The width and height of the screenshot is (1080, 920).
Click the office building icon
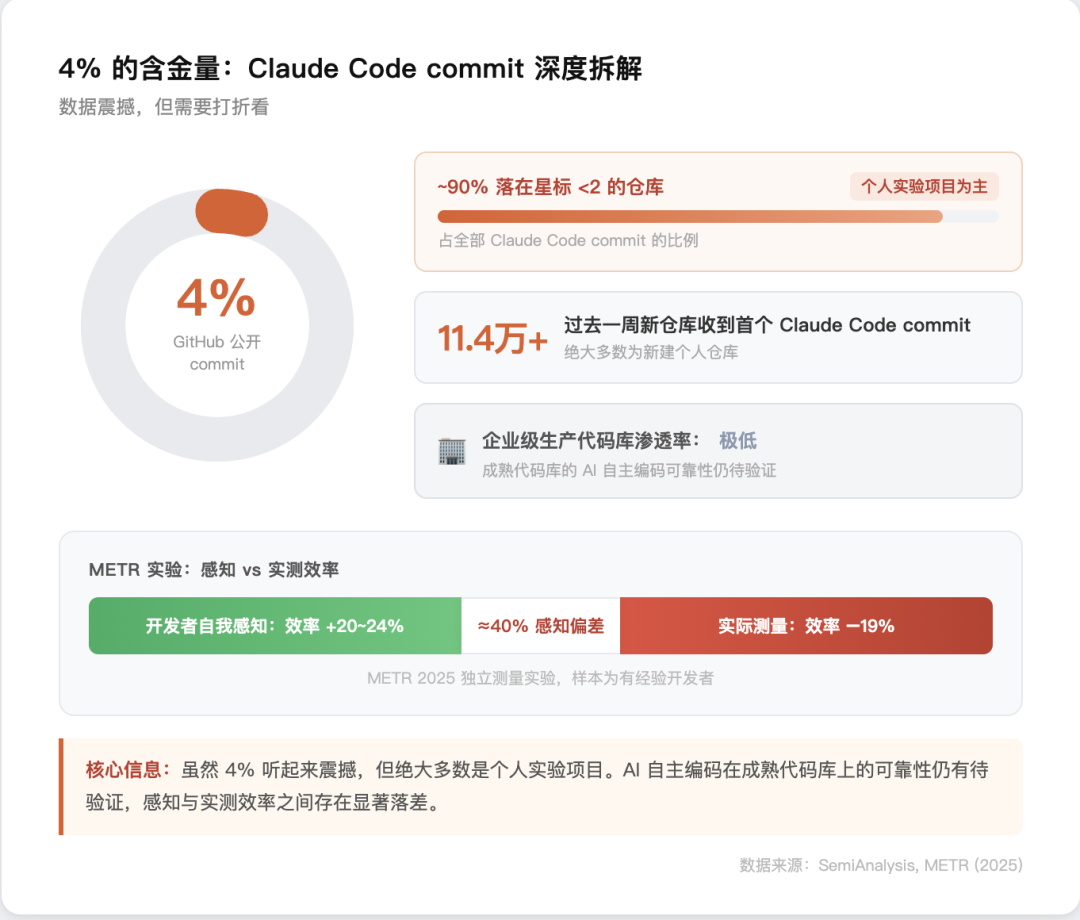452,451
